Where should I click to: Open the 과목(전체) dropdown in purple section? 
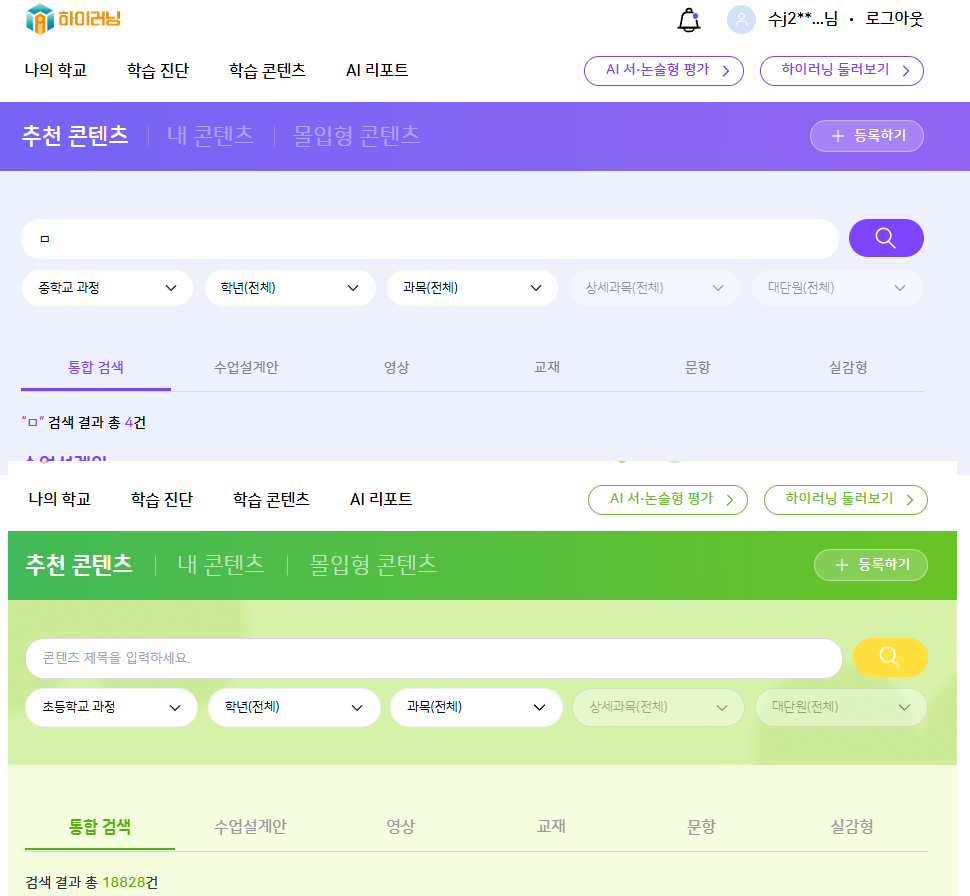click(x=472, y=288)
